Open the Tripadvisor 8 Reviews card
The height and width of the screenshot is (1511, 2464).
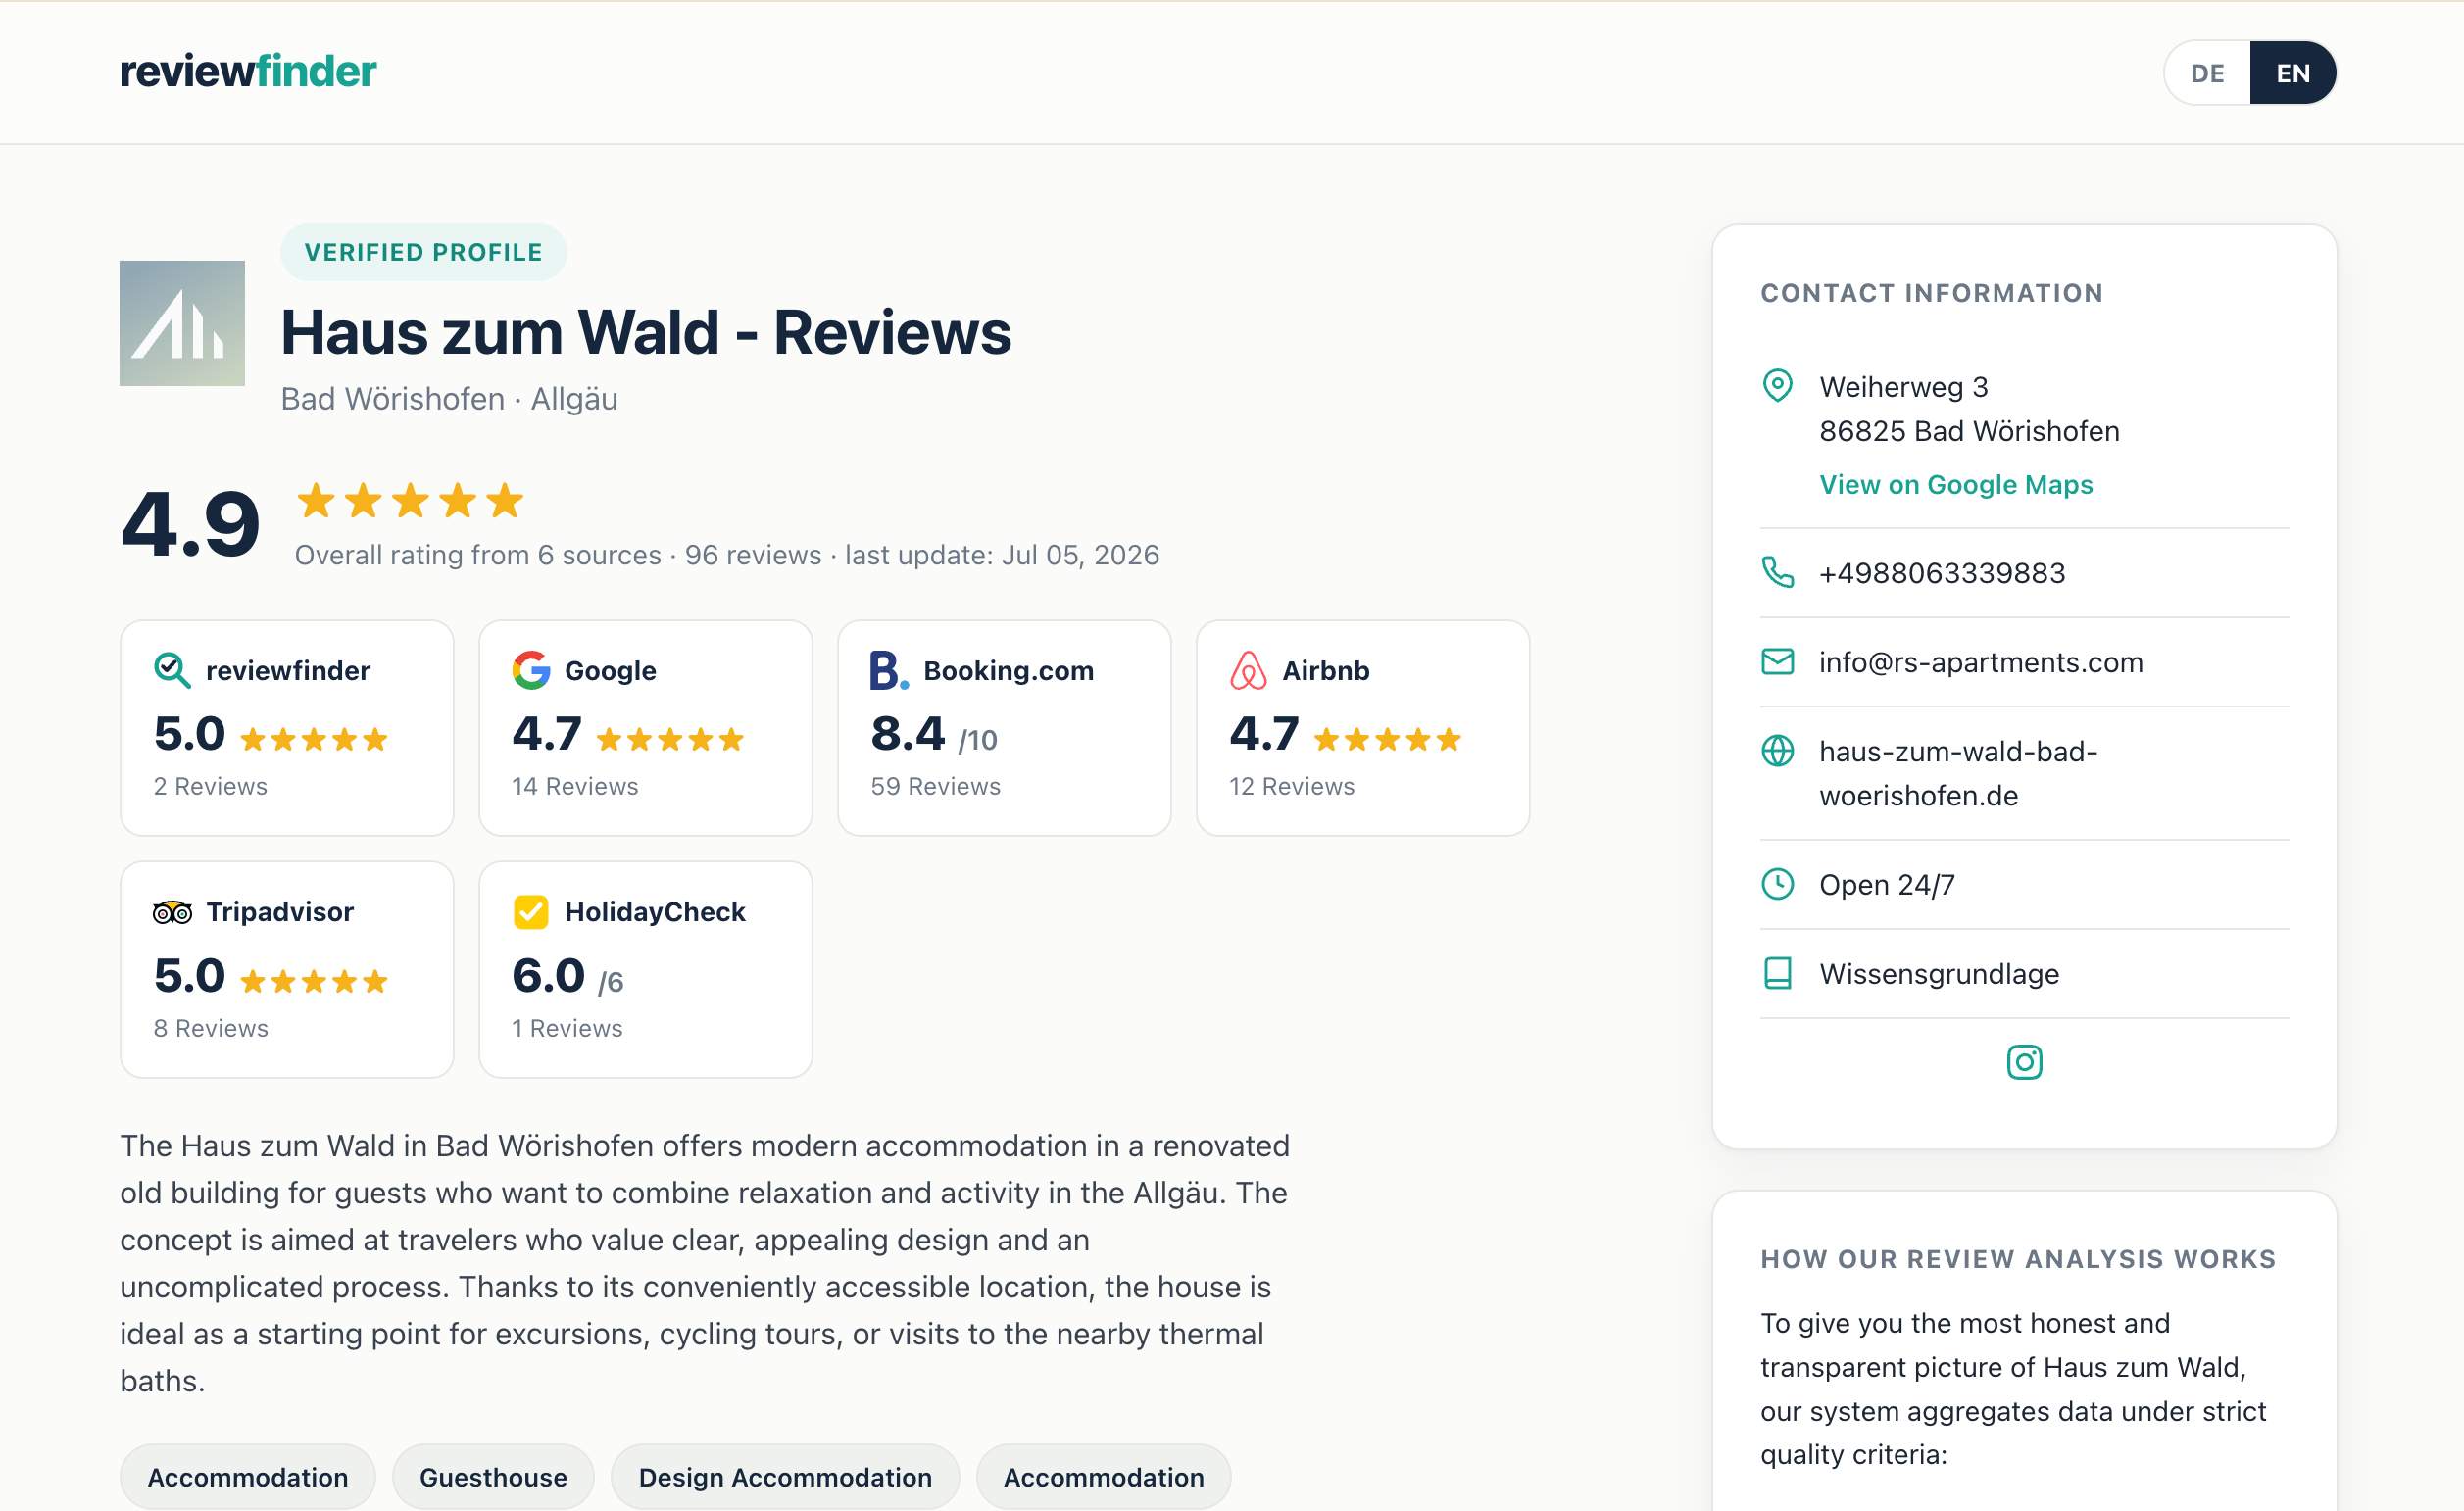pyautogui.click(x=287, y=970)
